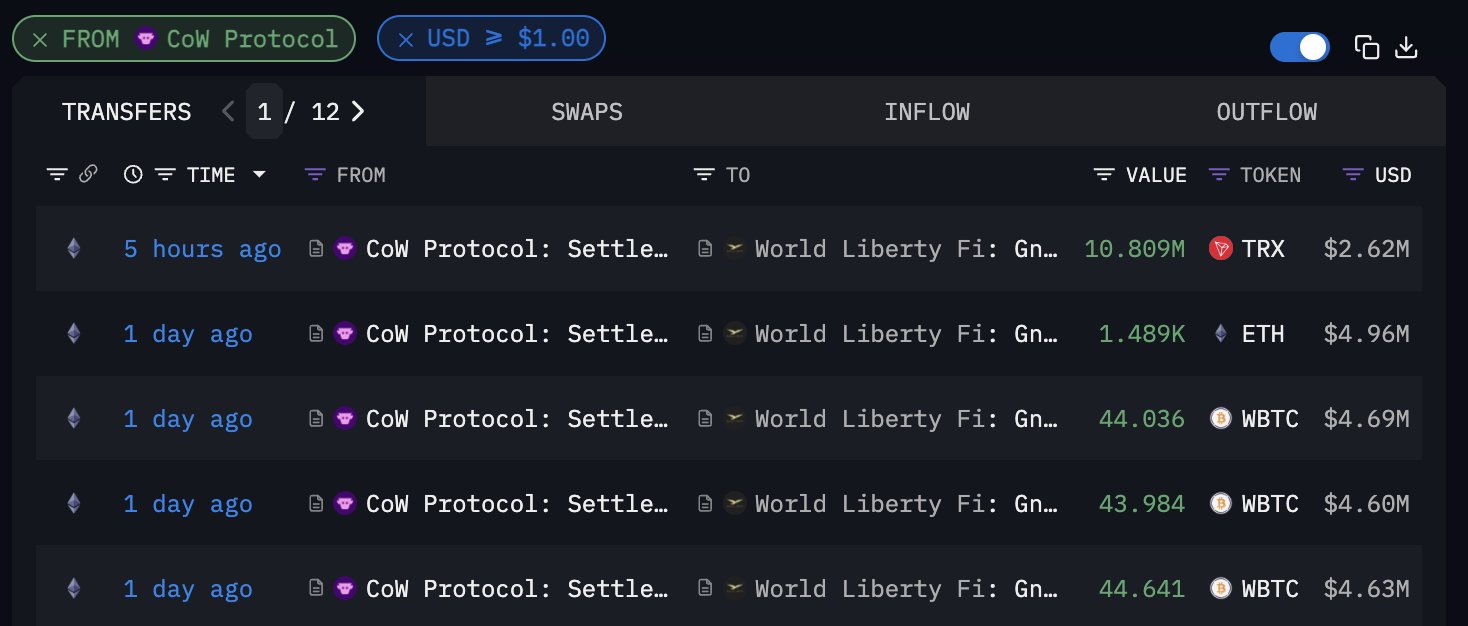The width and height of the screenshot is (1468, 626).
Task: Switch to the SWAPS tab
Action: pyautogui.click(x=587, y=112)
